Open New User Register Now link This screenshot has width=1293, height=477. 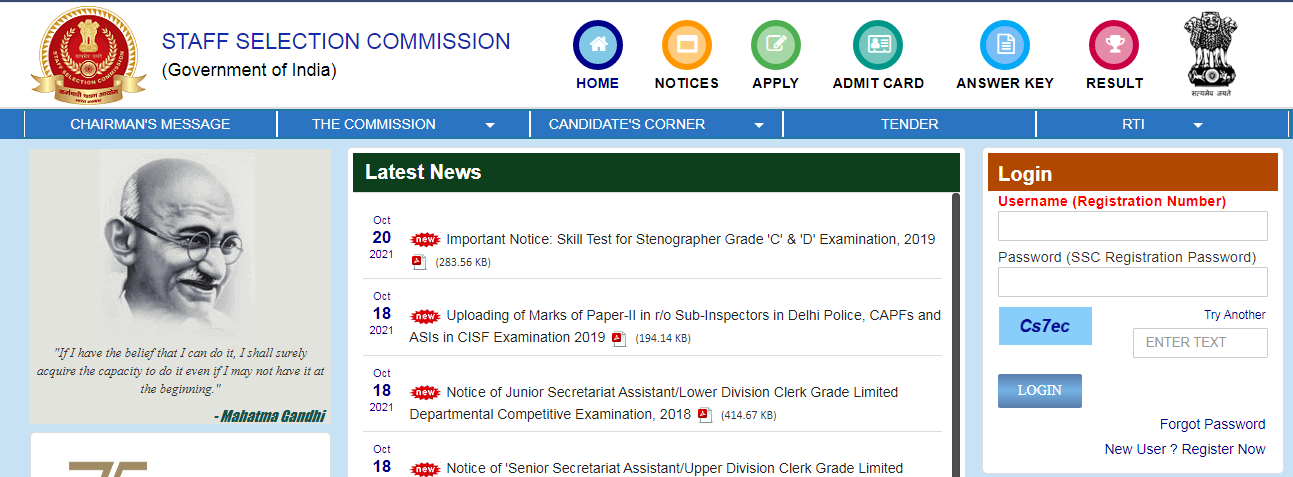1185,449
